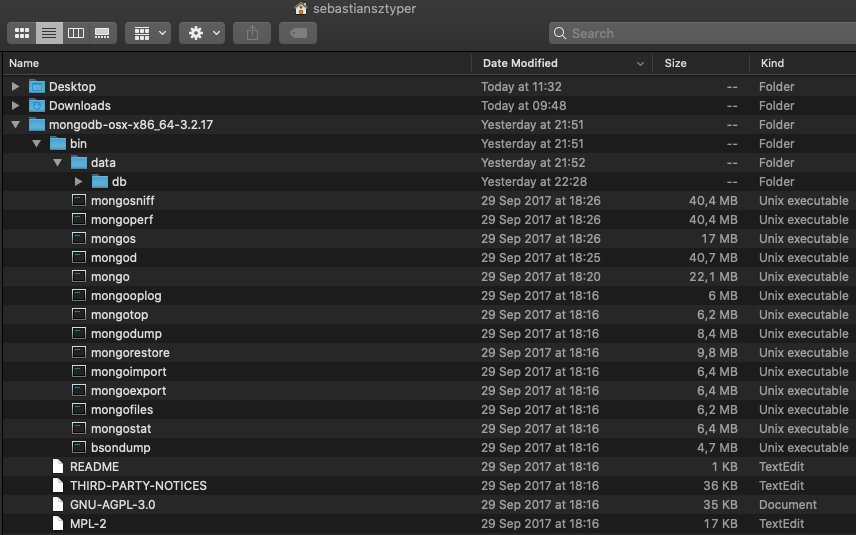This screenshot has width=856, height=535.
Task: Select the mongorestore executable icon
Action: click(79, 353)
